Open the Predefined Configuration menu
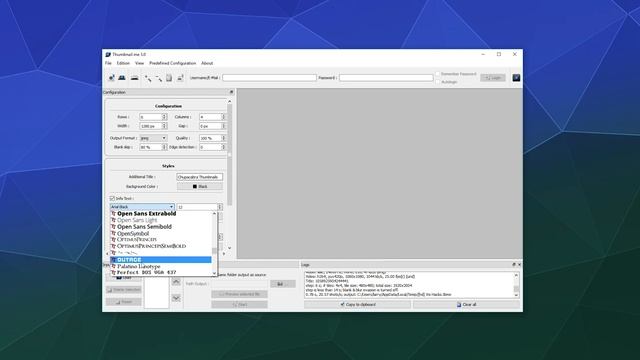Image resolution: width=640 pixels, height=360 pixels. [x=172, y=63]
